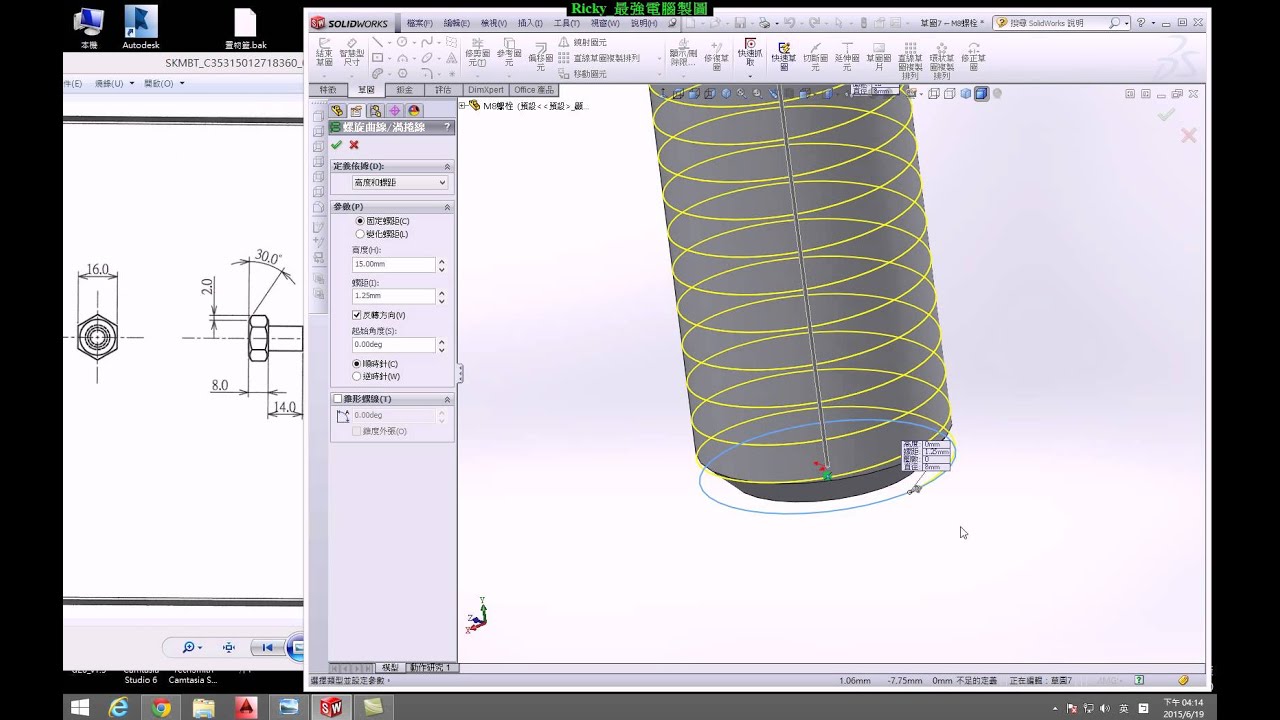
Task: Open the SolidWorks search options dropdown
Action: (x=1126, y=22)
